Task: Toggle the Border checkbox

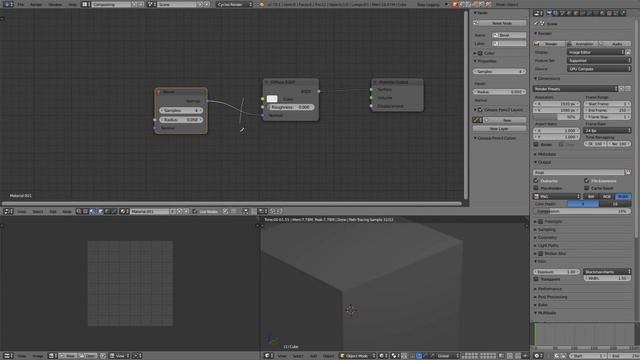Action: [536, 144]
